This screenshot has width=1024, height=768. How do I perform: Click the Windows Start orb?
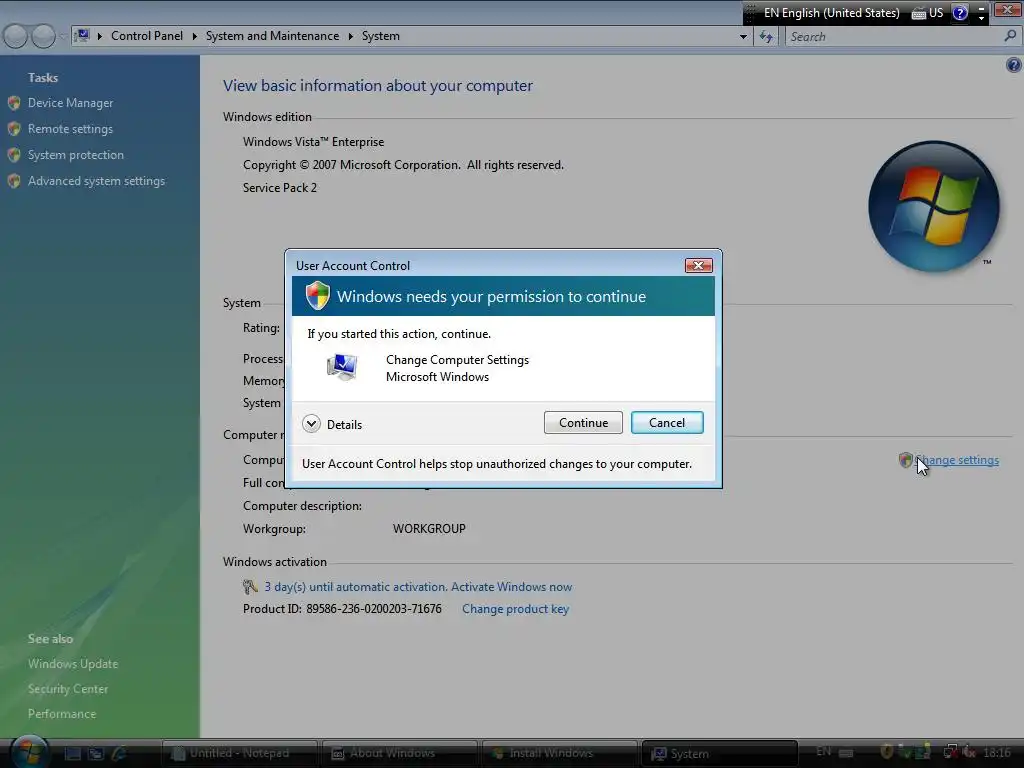29,752
